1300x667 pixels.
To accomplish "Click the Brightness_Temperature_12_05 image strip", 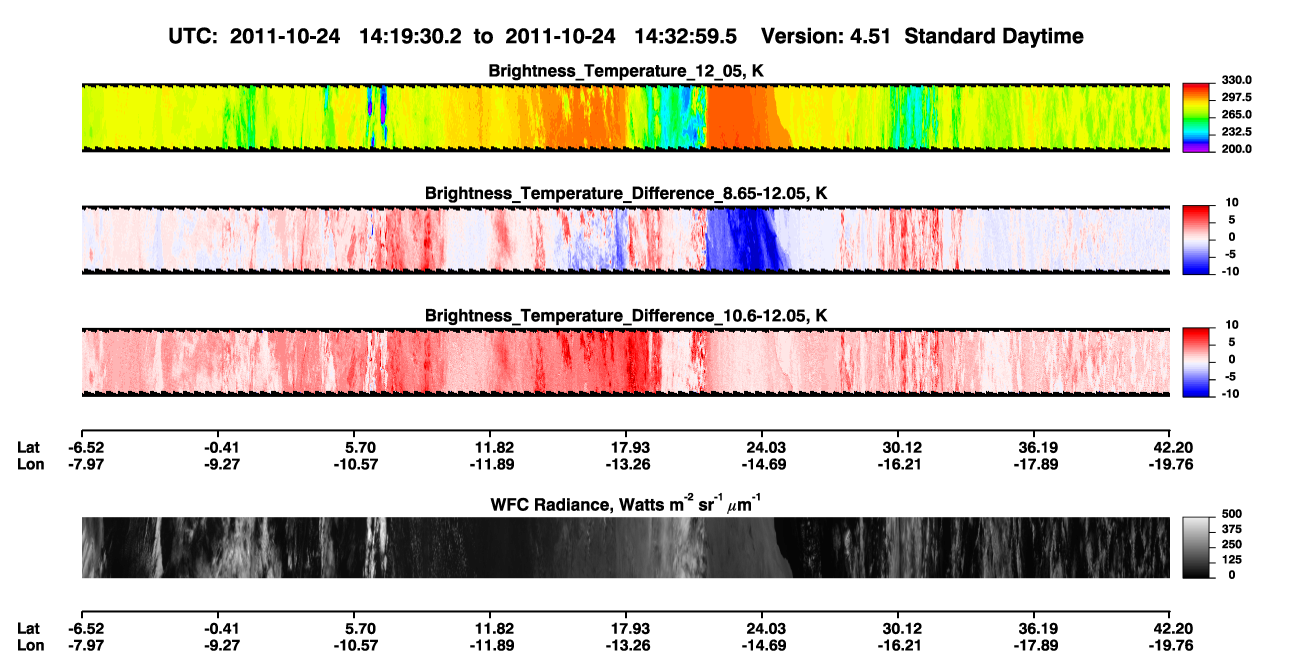I will [625, 118].
